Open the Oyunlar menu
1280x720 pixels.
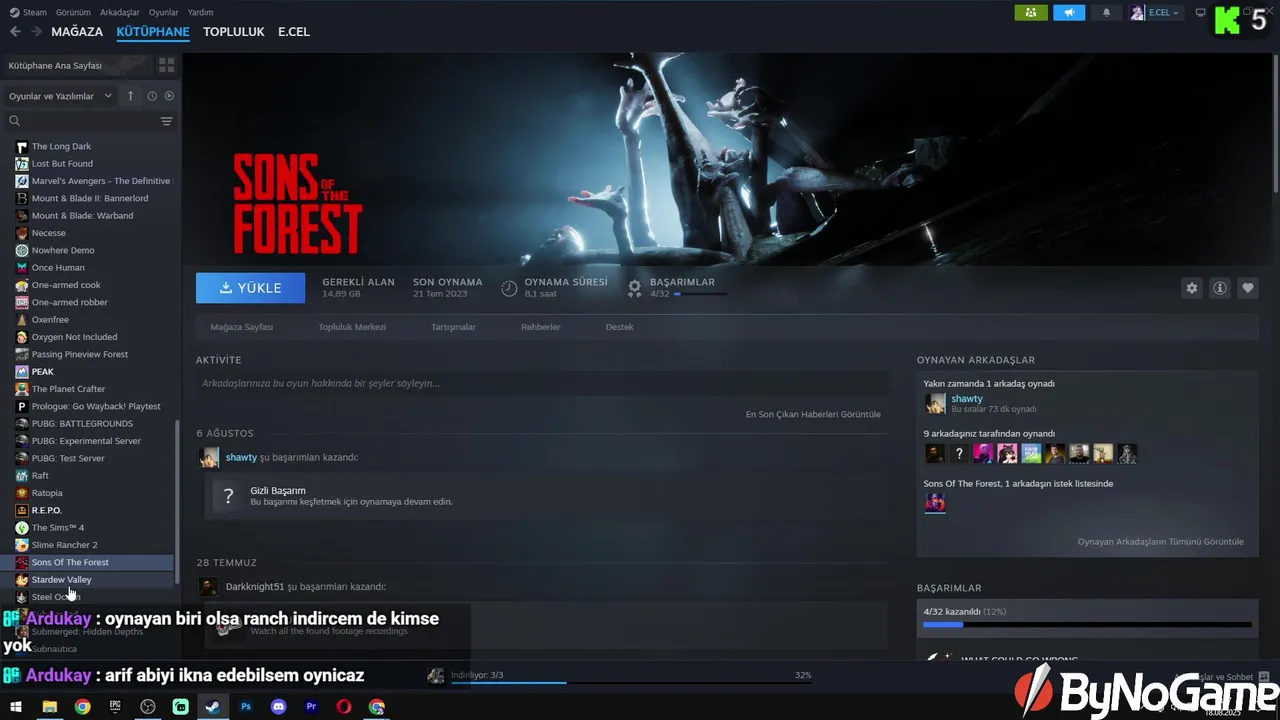[164, 12]
